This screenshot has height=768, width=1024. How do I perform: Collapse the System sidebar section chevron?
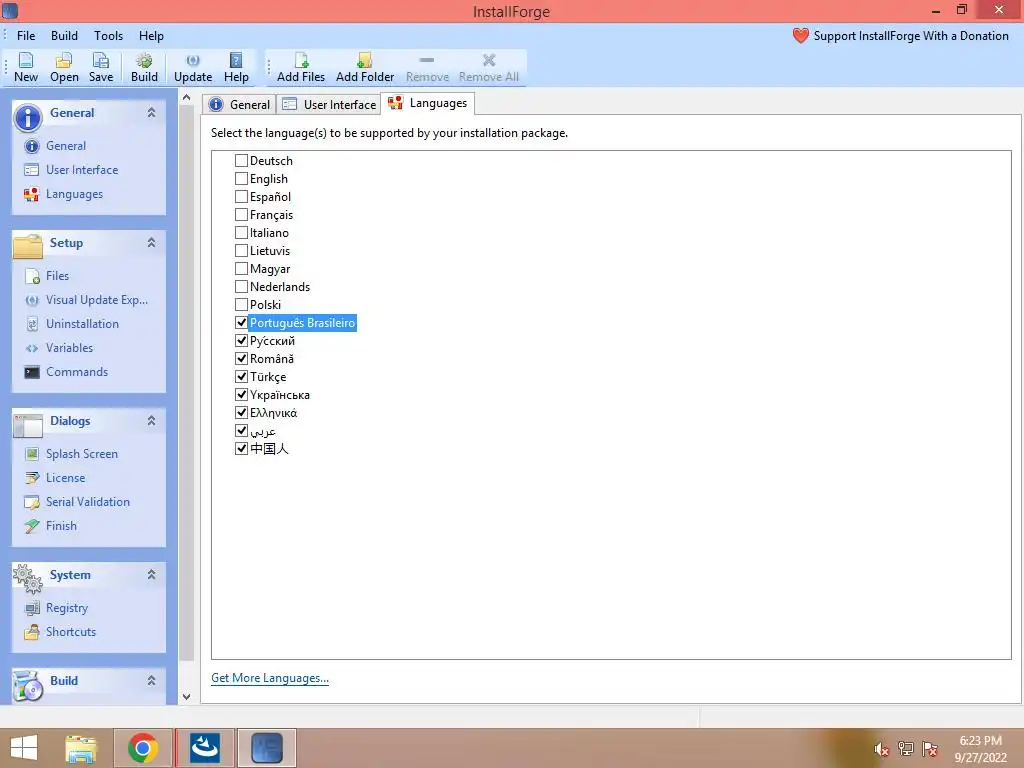coord(152,575)
